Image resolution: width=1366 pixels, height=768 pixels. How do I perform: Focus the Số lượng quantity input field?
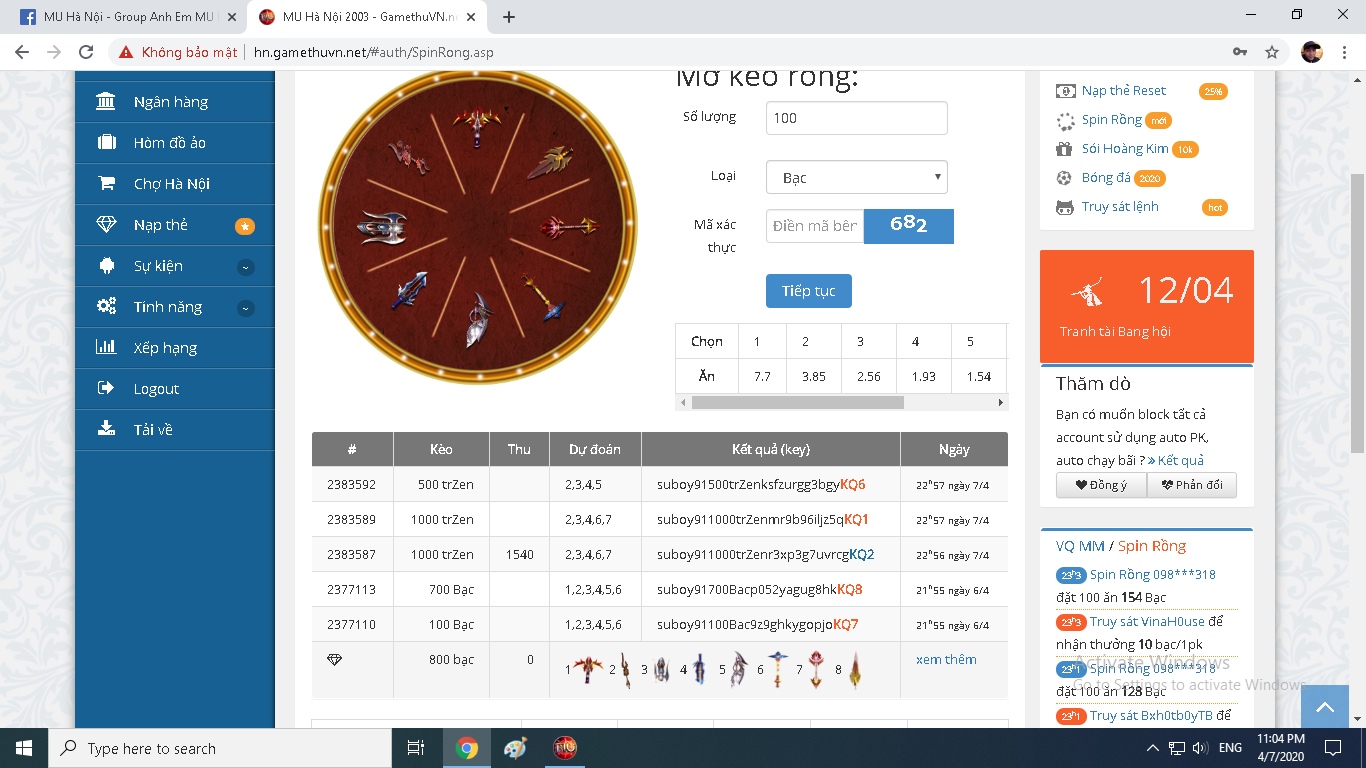tap(856, 118)
